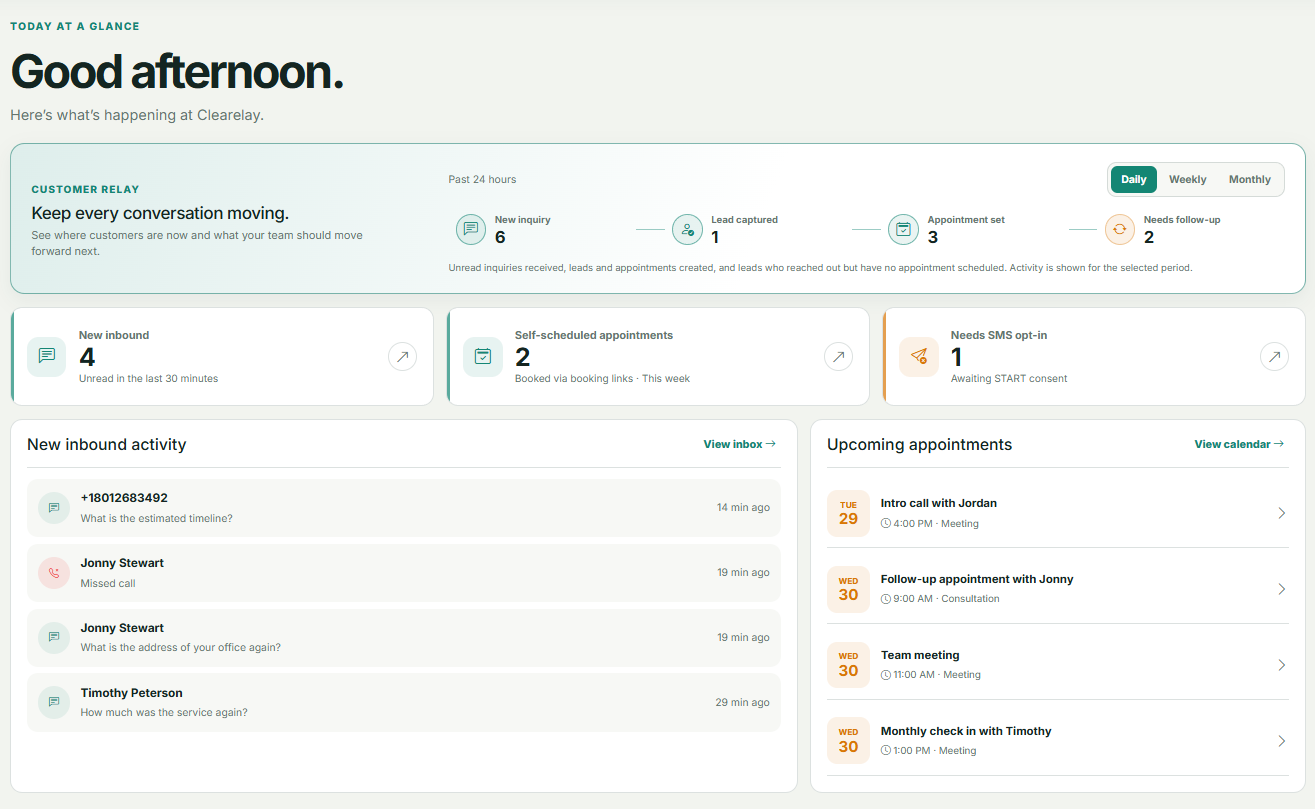This screenshot has height=809, width=1315.
Task: Click the New inquiry chat bubble icon
Action: 471,229
